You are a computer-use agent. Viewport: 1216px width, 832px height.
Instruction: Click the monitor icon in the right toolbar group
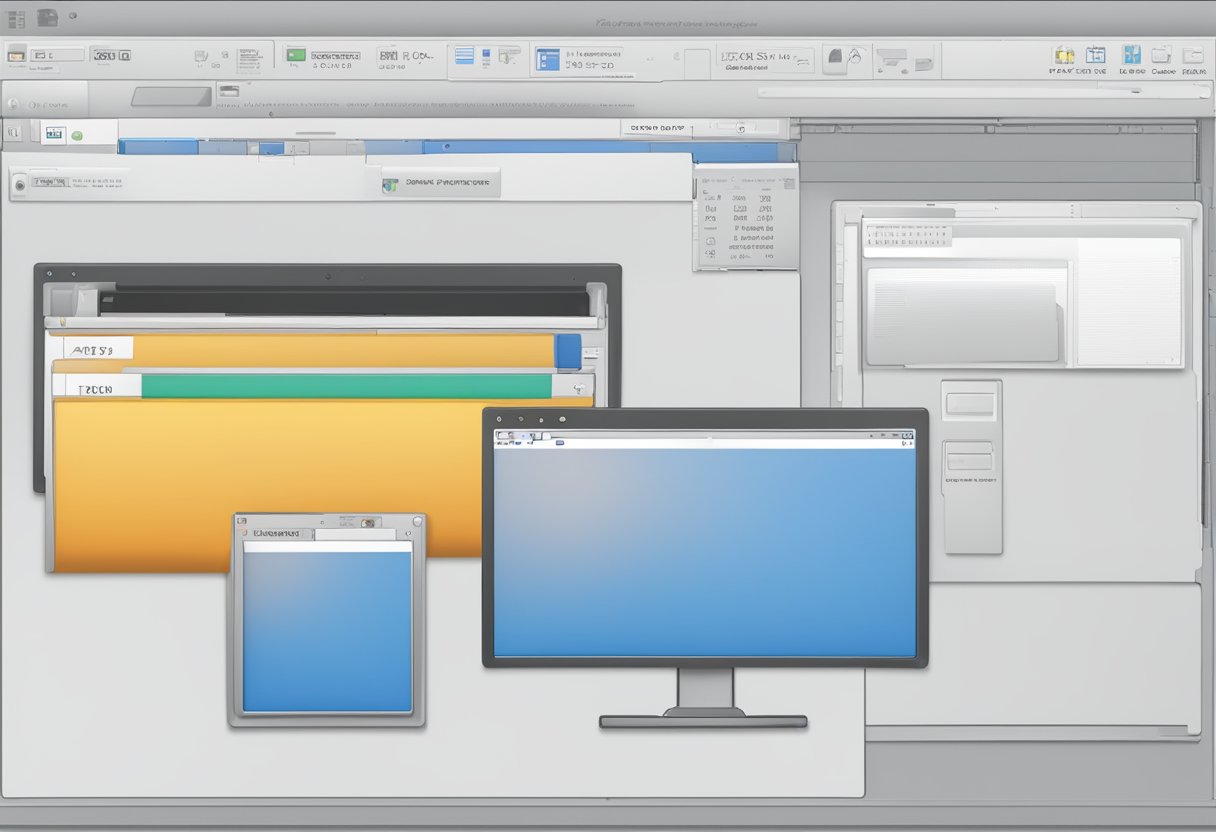[891, 60]
